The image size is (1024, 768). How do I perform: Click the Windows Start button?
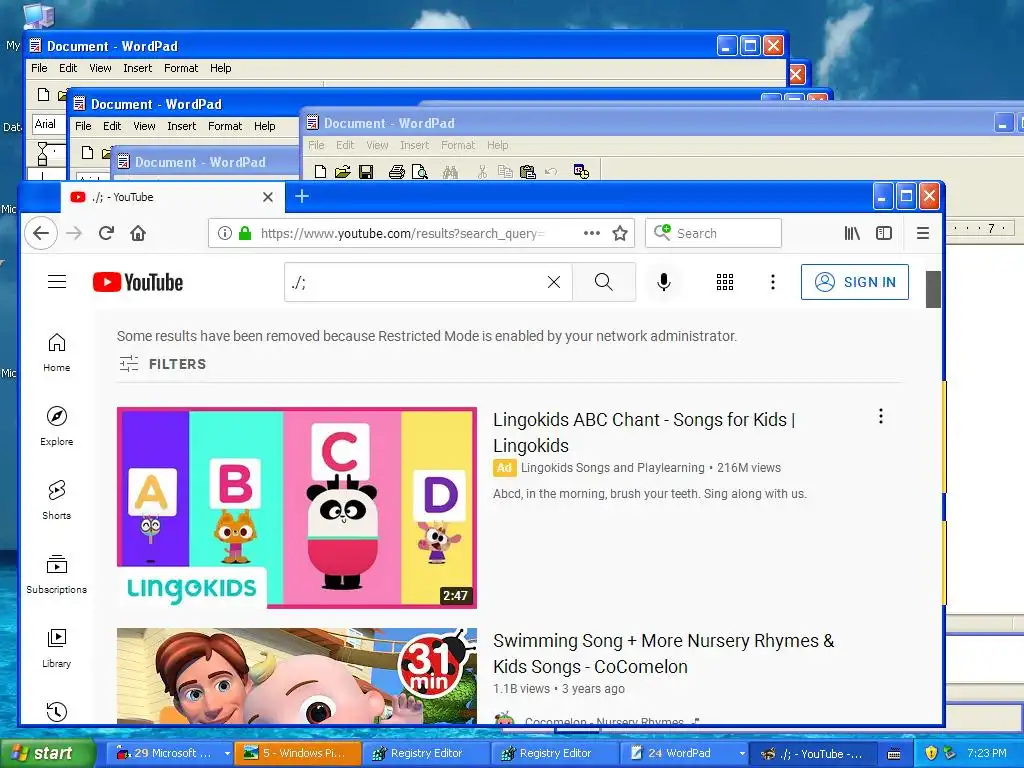47,753
